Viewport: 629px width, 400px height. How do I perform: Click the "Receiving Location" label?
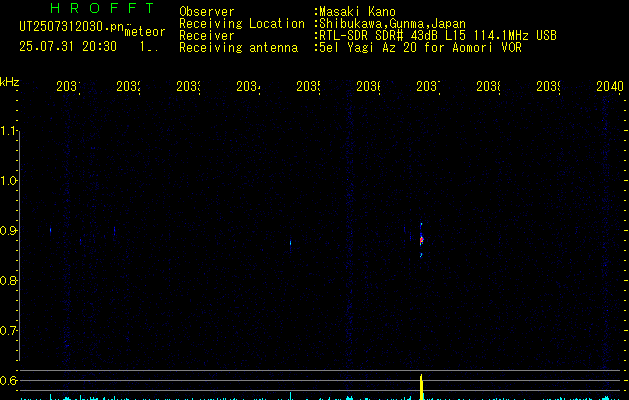(242, 24)
